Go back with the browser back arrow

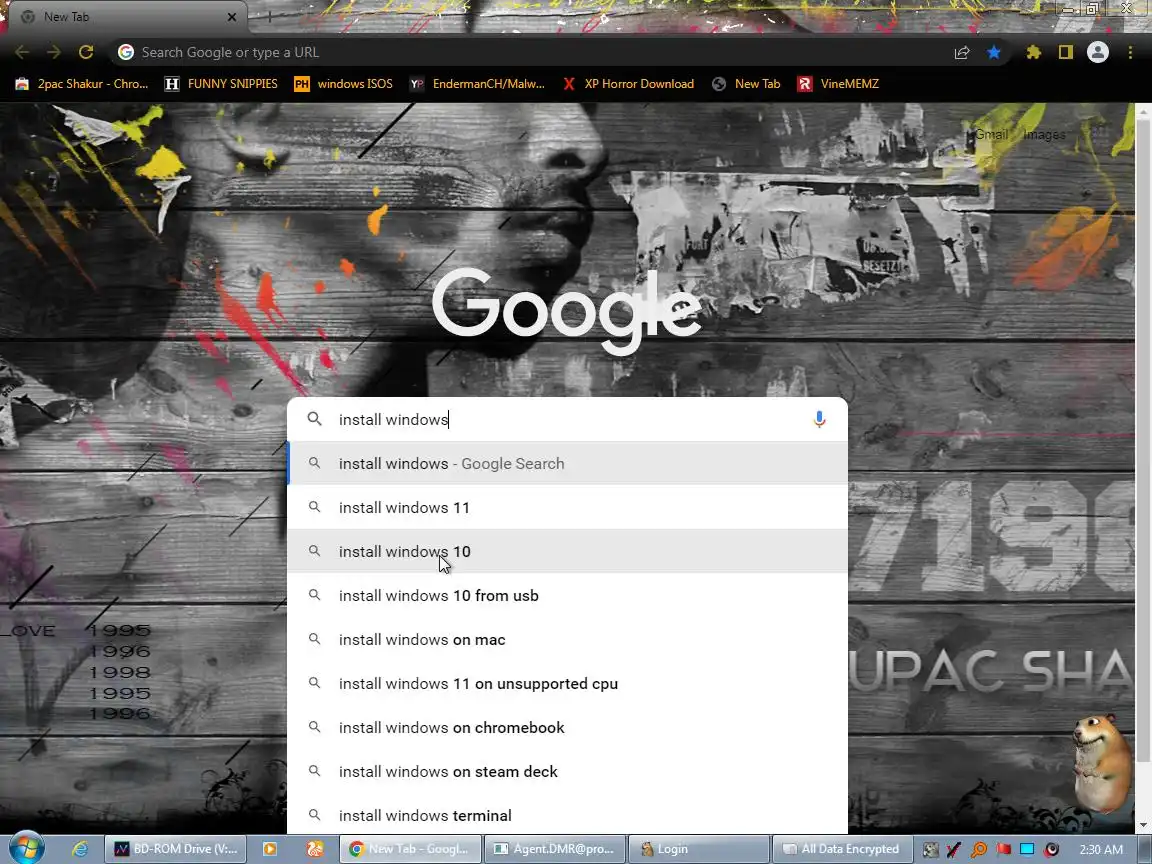pos(22,52)
